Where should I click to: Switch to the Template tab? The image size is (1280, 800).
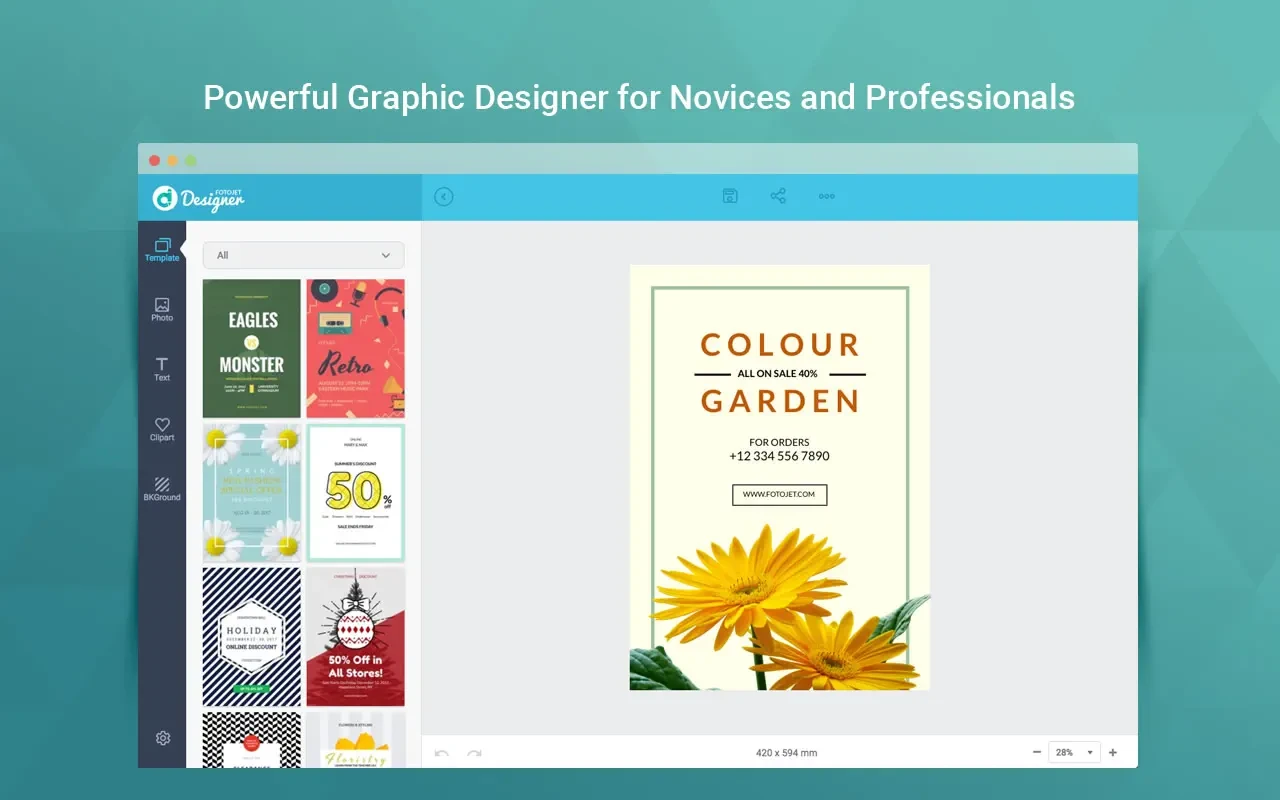coord(162,249)
